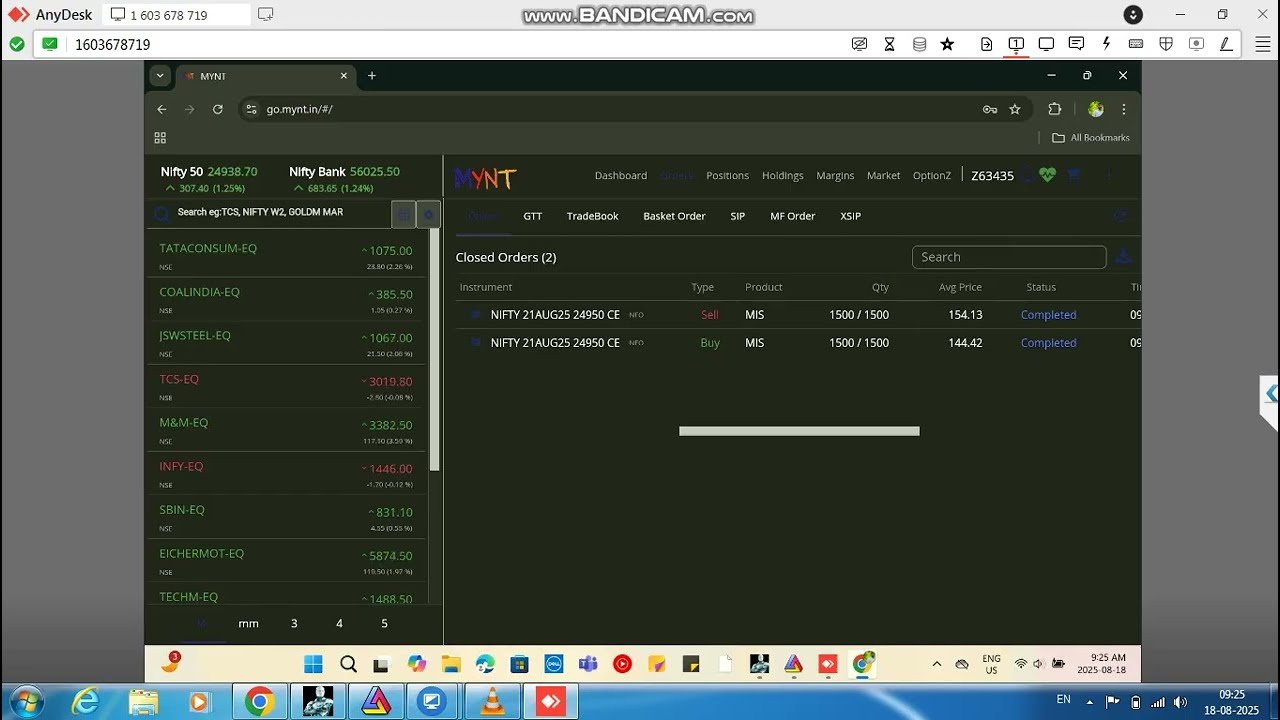Select the Positions menu item
Image resolution: width=1280 pixels, height=720 pixels.
(x=727, y=176)
